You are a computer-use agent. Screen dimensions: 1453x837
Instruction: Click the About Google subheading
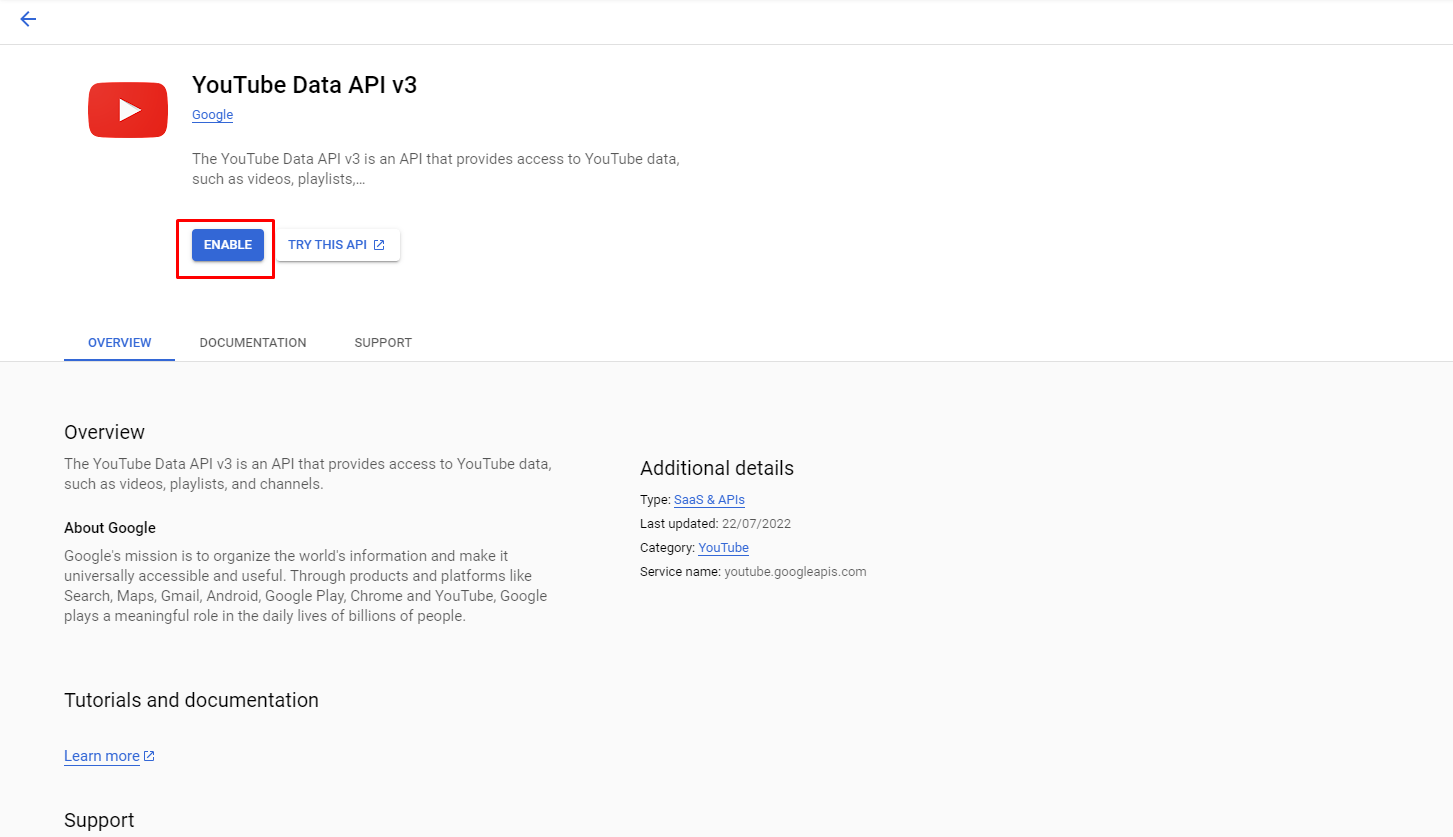tap(110, 528)
